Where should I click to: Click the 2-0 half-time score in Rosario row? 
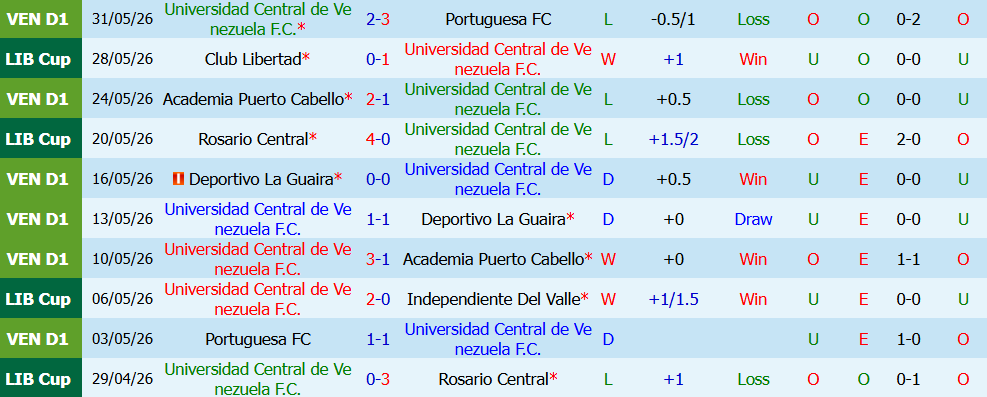coord(908,139)
